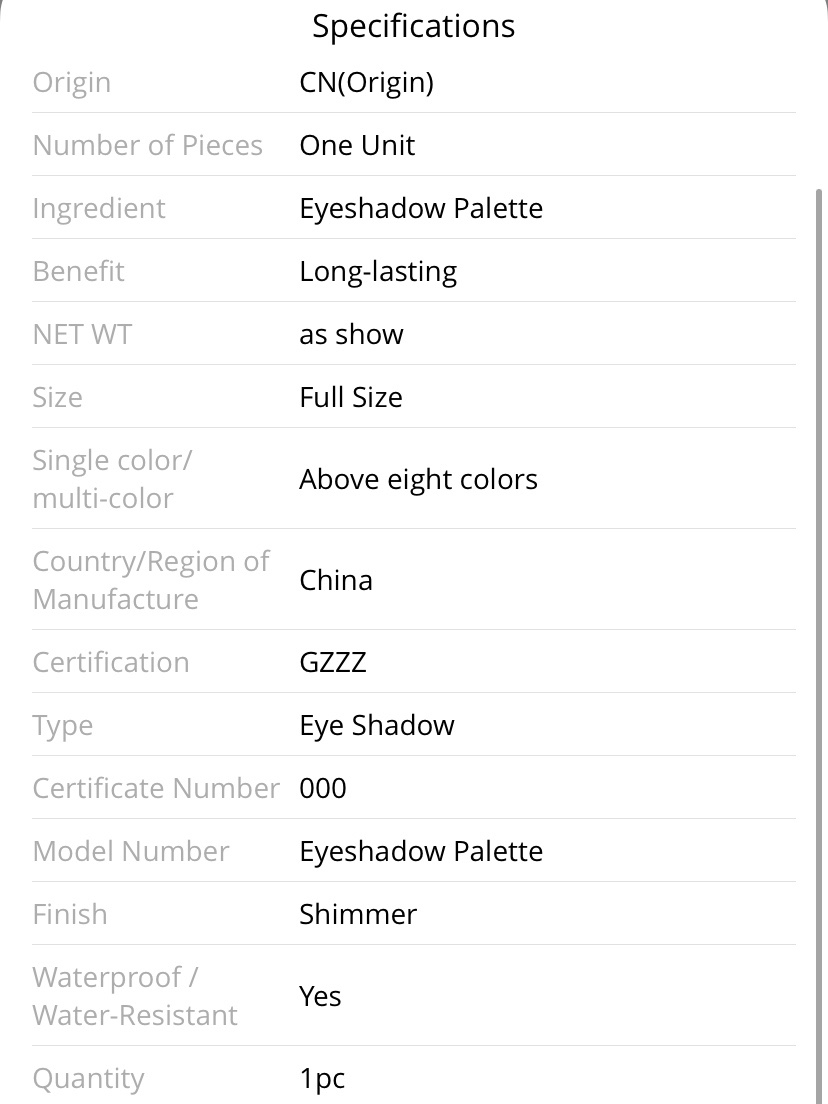Tap the NET WT label
The width and height of the screenshot is (828, 1104).
(x=82, y=334)
